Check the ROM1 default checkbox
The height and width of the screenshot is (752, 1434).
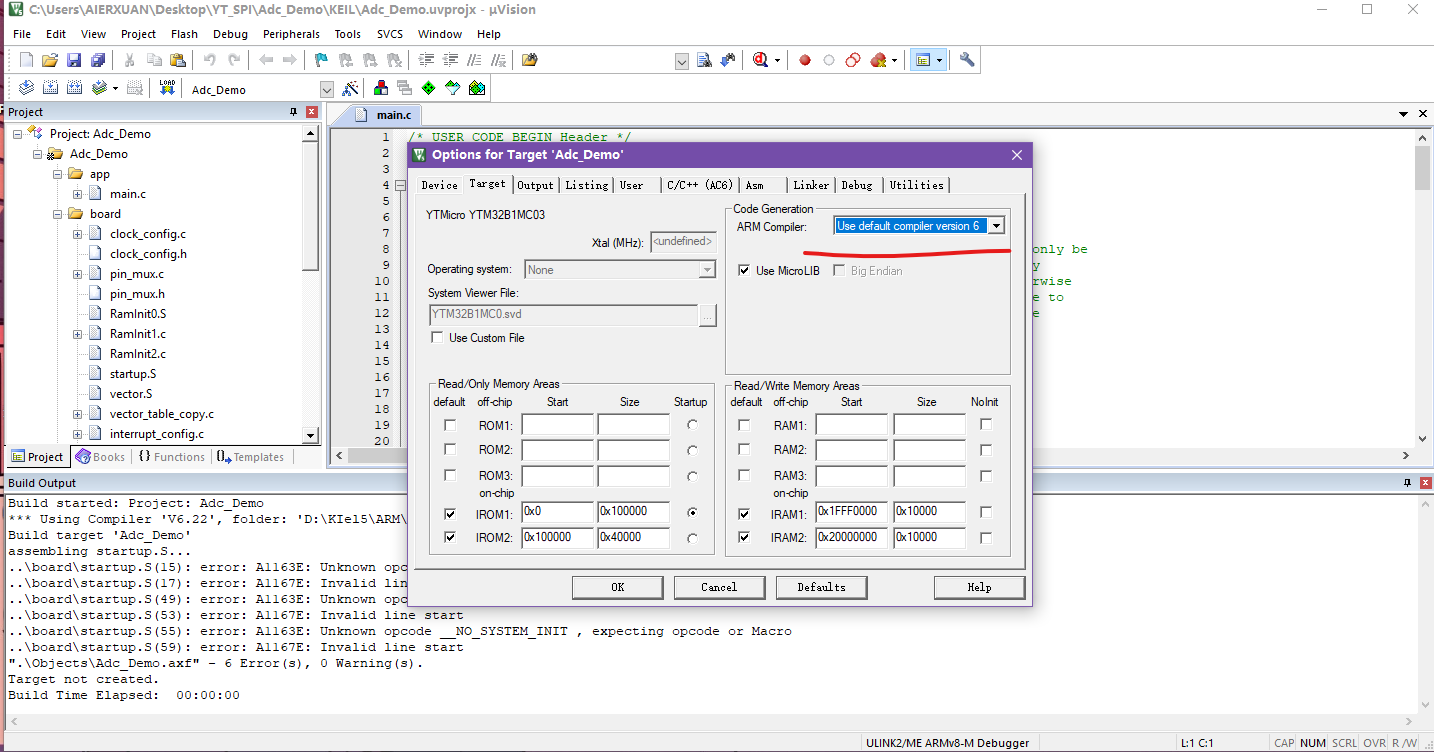point(450,425)
